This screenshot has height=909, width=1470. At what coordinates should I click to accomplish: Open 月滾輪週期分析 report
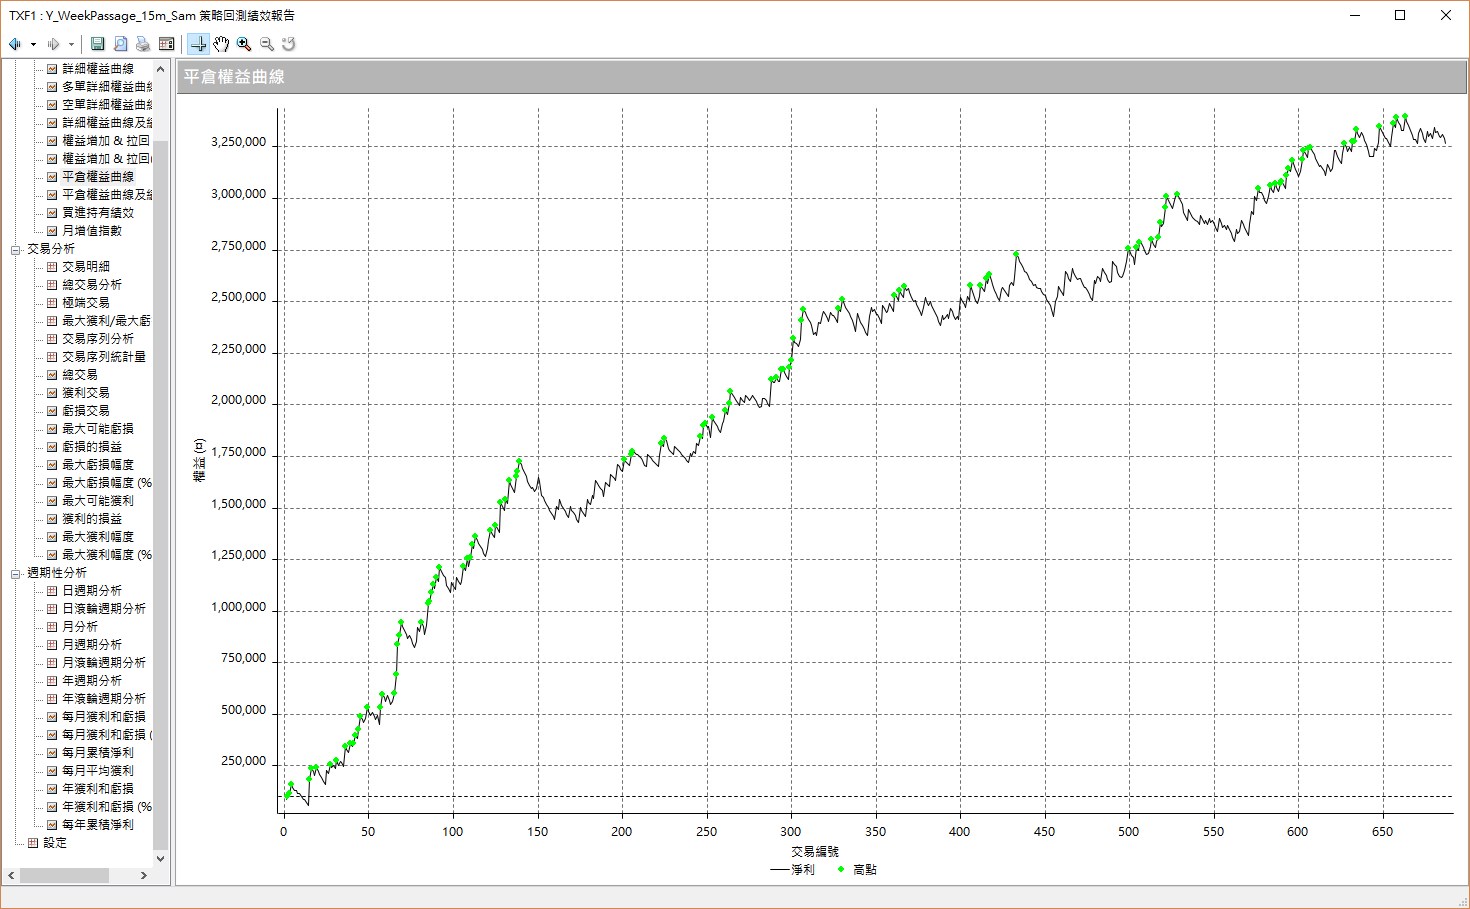[x=104, y=663]
